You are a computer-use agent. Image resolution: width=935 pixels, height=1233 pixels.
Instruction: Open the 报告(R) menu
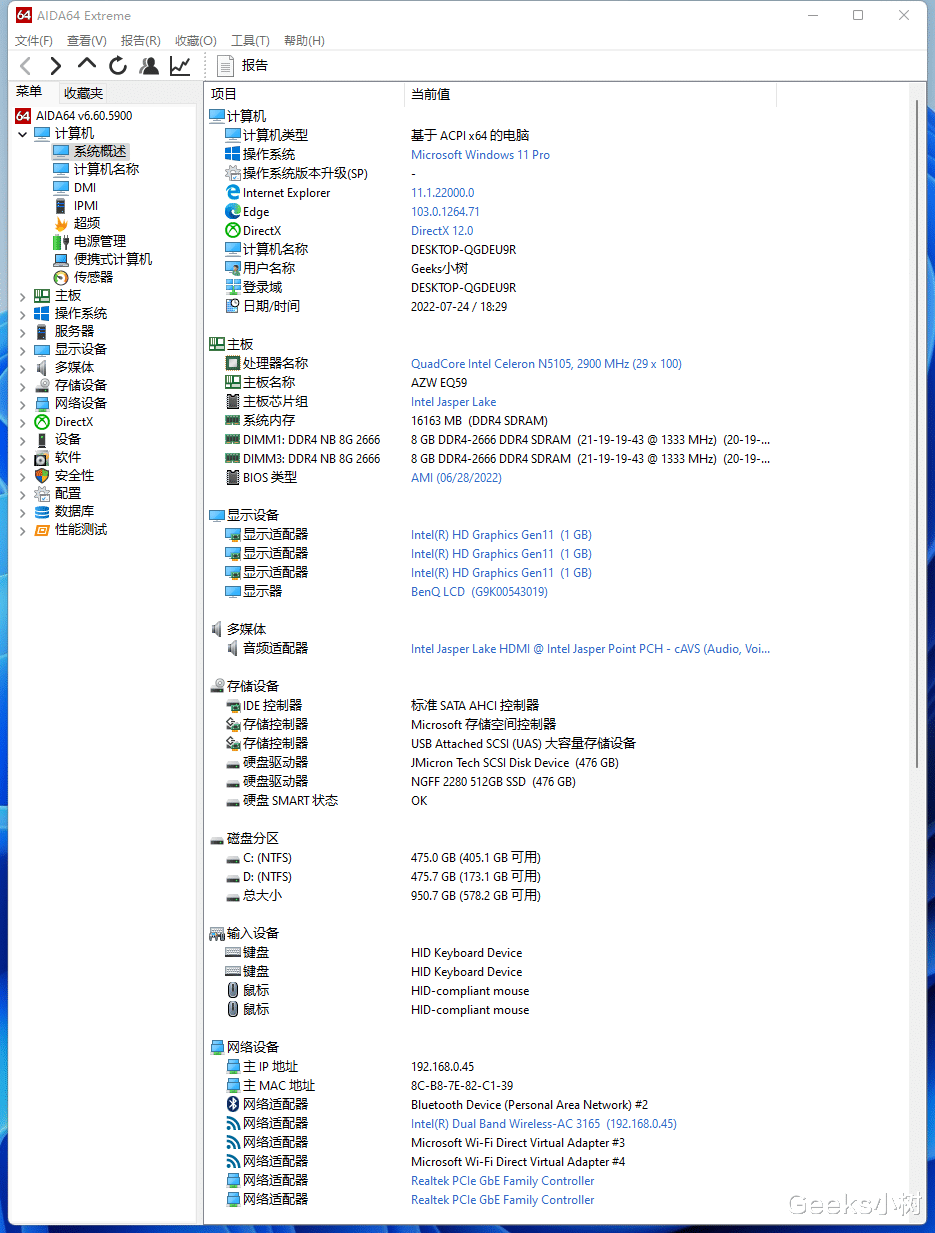[141, 41]
